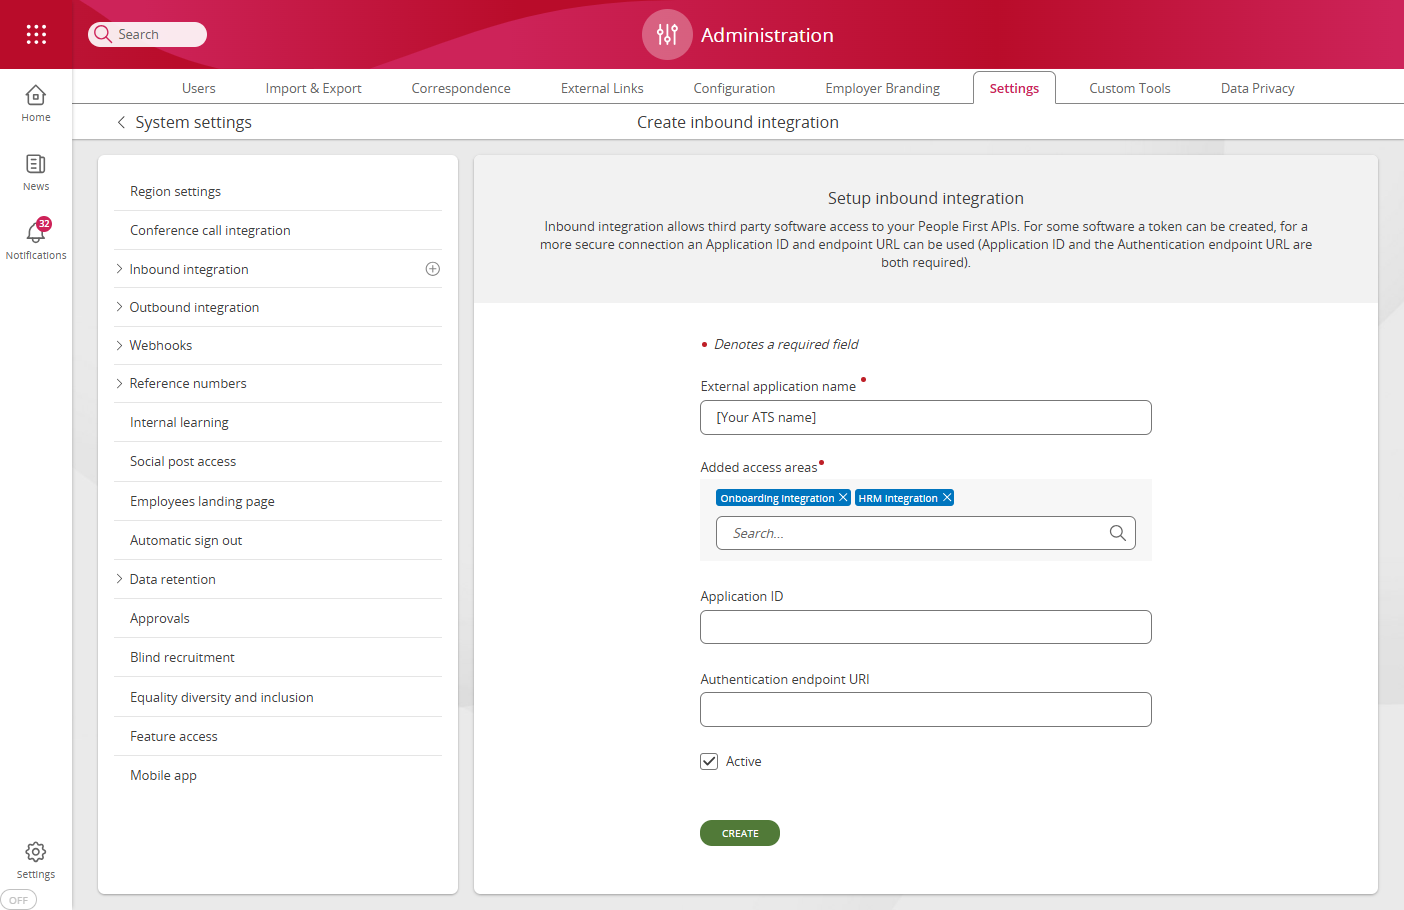The height and width of the screenshot is (910, 1404).
Task: Toggle the OFF switch at bottom left
Action: 18,900
